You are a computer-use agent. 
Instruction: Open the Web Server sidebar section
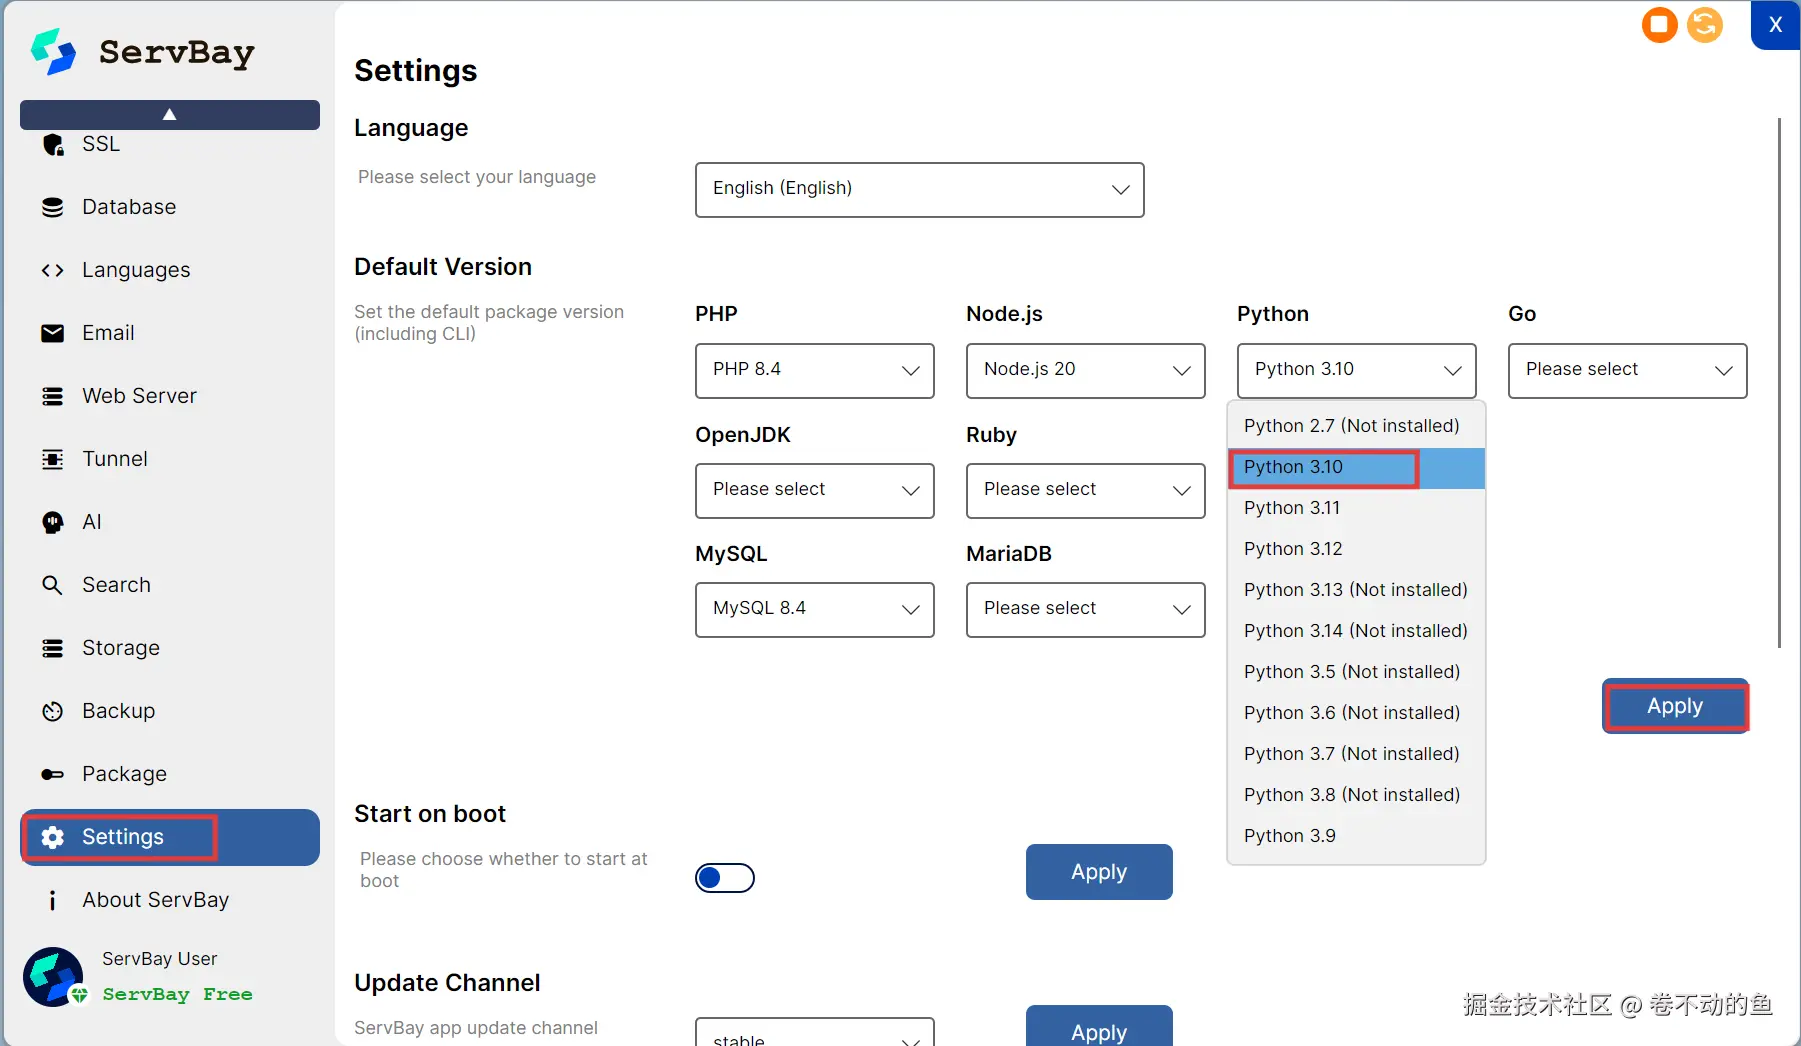click(139, 396)
